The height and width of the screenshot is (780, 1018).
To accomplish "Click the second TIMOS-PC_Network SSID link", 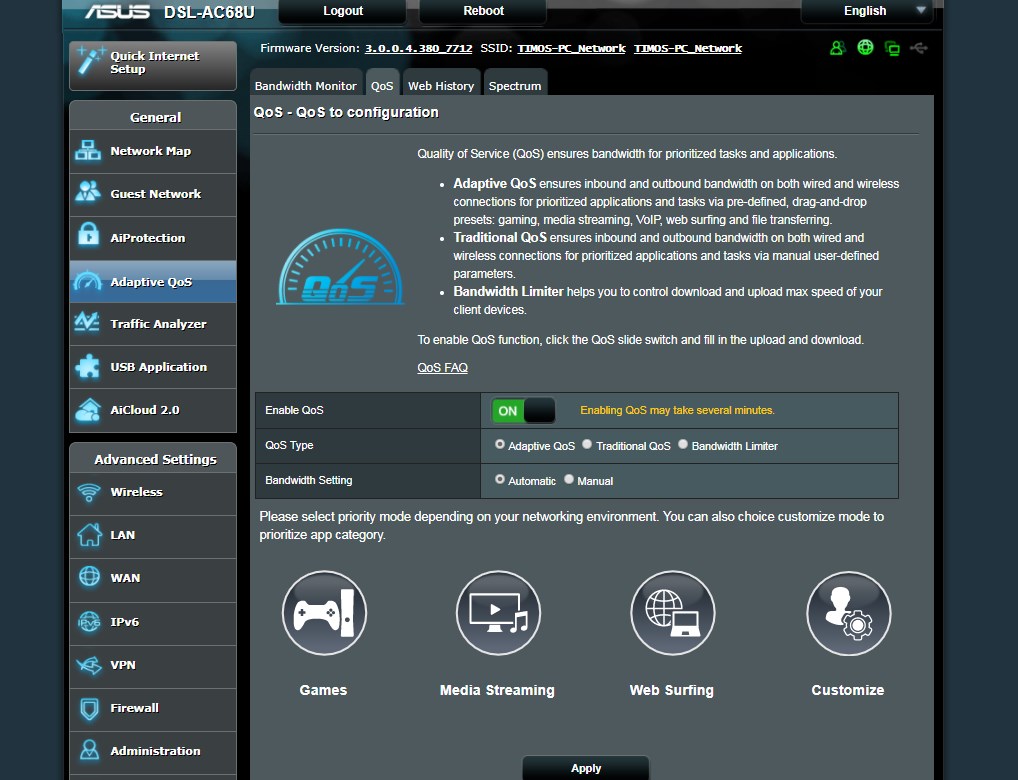I will tap(688, 49).
